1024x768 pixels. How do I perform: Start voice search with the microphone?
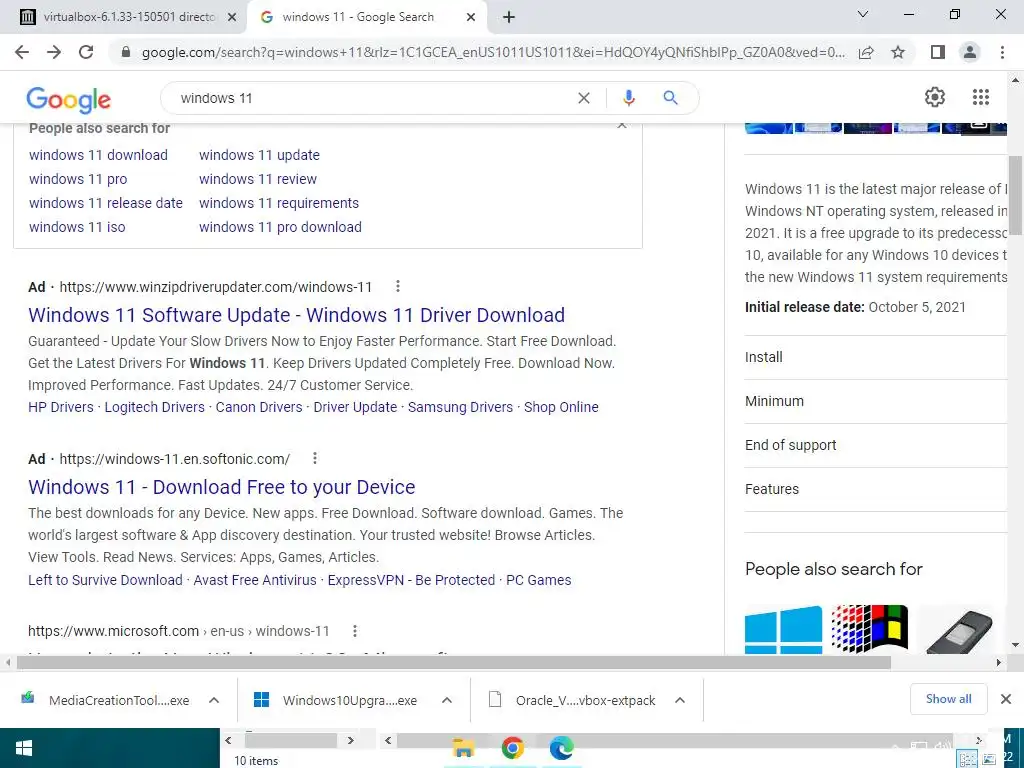[x=628, y=98]
